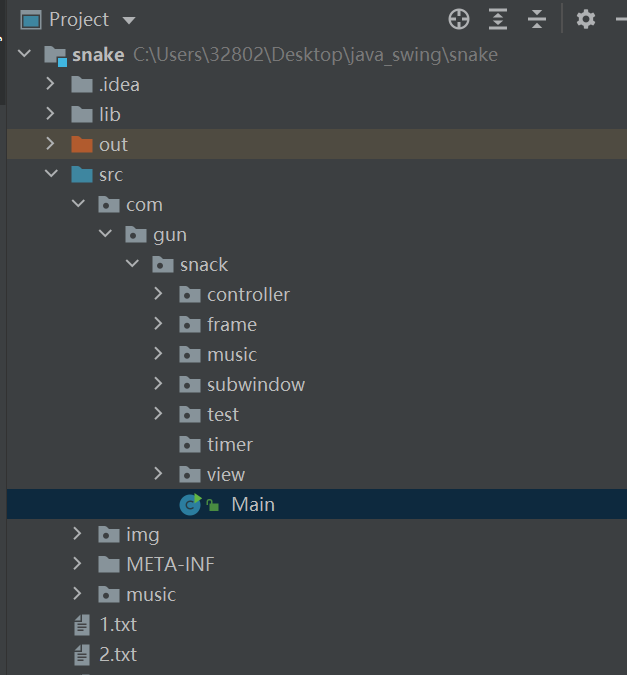
Task: Open the Project panel settings gear
Action: [586, 19]
